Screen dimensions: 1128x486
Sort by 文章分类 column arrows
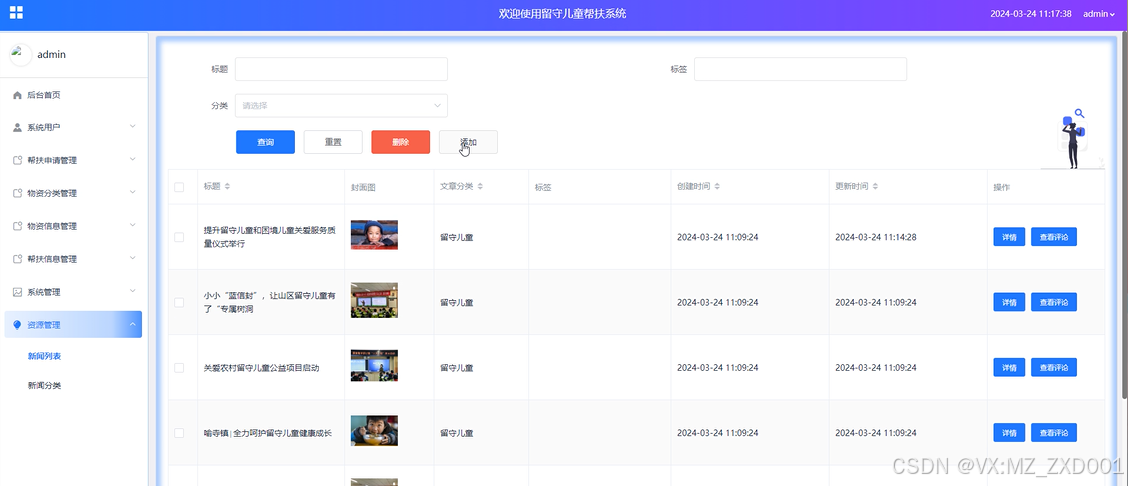pos(480,187)
